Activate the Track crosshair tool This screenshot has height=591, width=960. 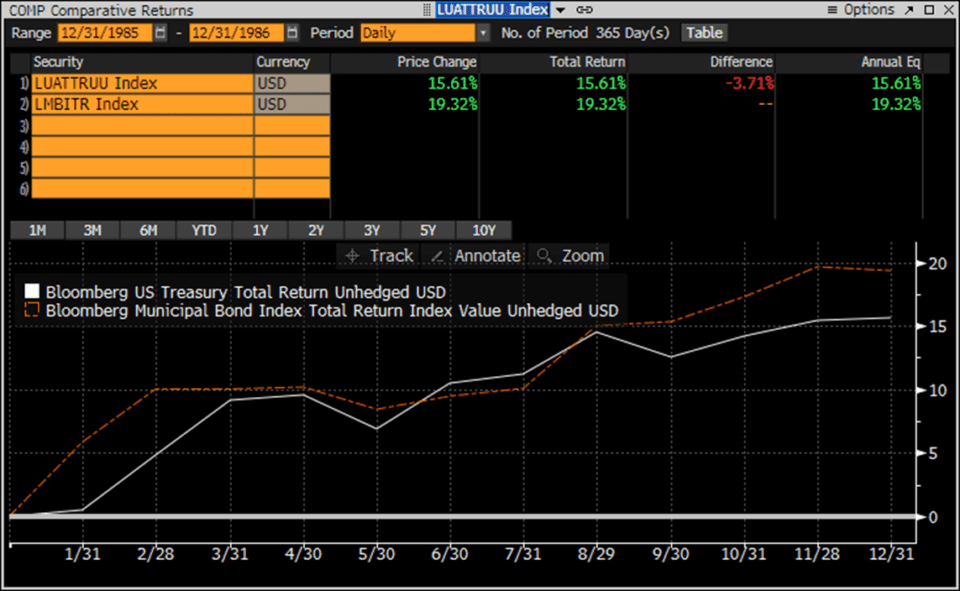click(379, 256)
